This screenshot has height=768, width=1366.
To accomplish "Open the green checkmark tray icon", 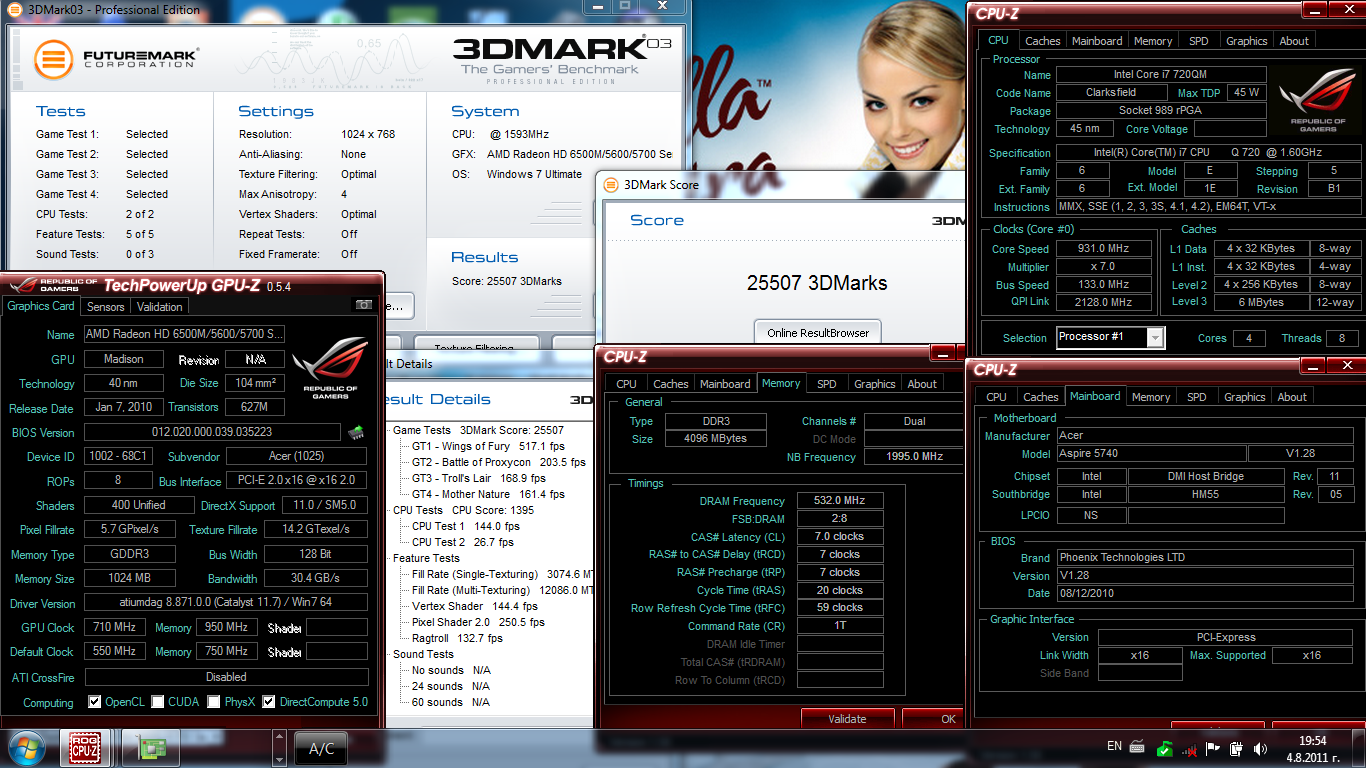I will (x=1164, y=747).
